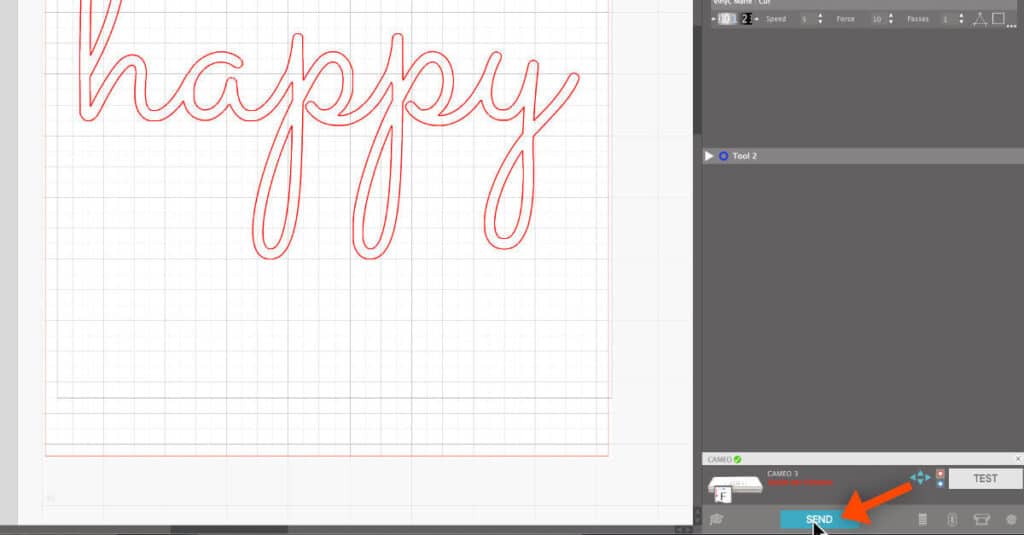
Task: Click the red tool carriage indicator
Action: tap(940, 474)
